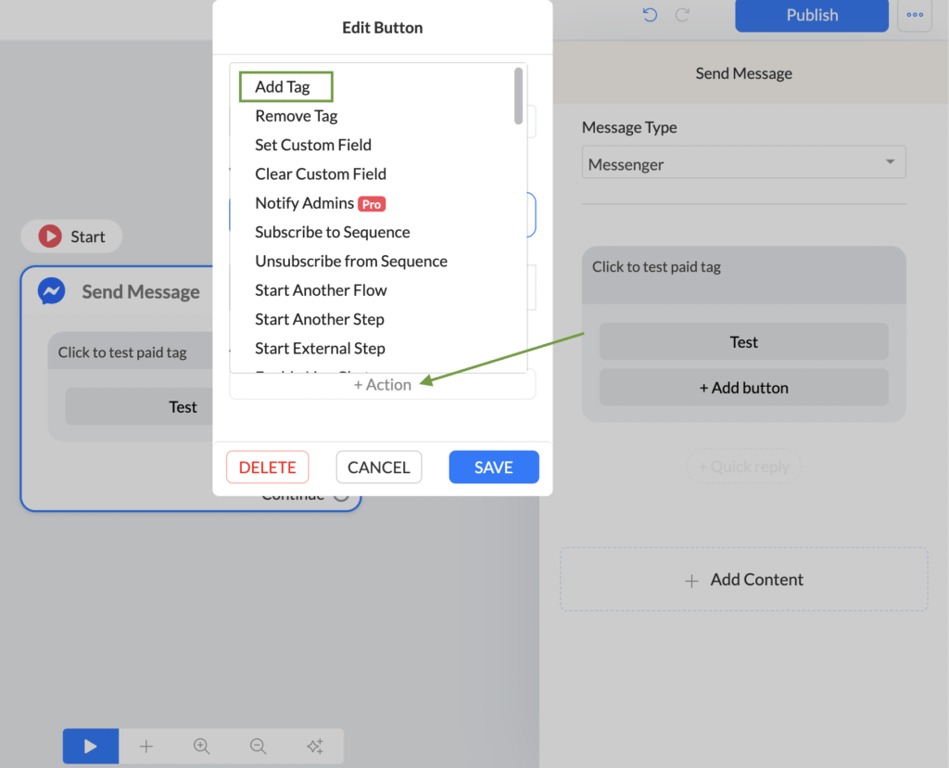The height and width of the screenshot is (768, 949).
Task: Click the action list scrollbar
Action: tap(519, 96)
